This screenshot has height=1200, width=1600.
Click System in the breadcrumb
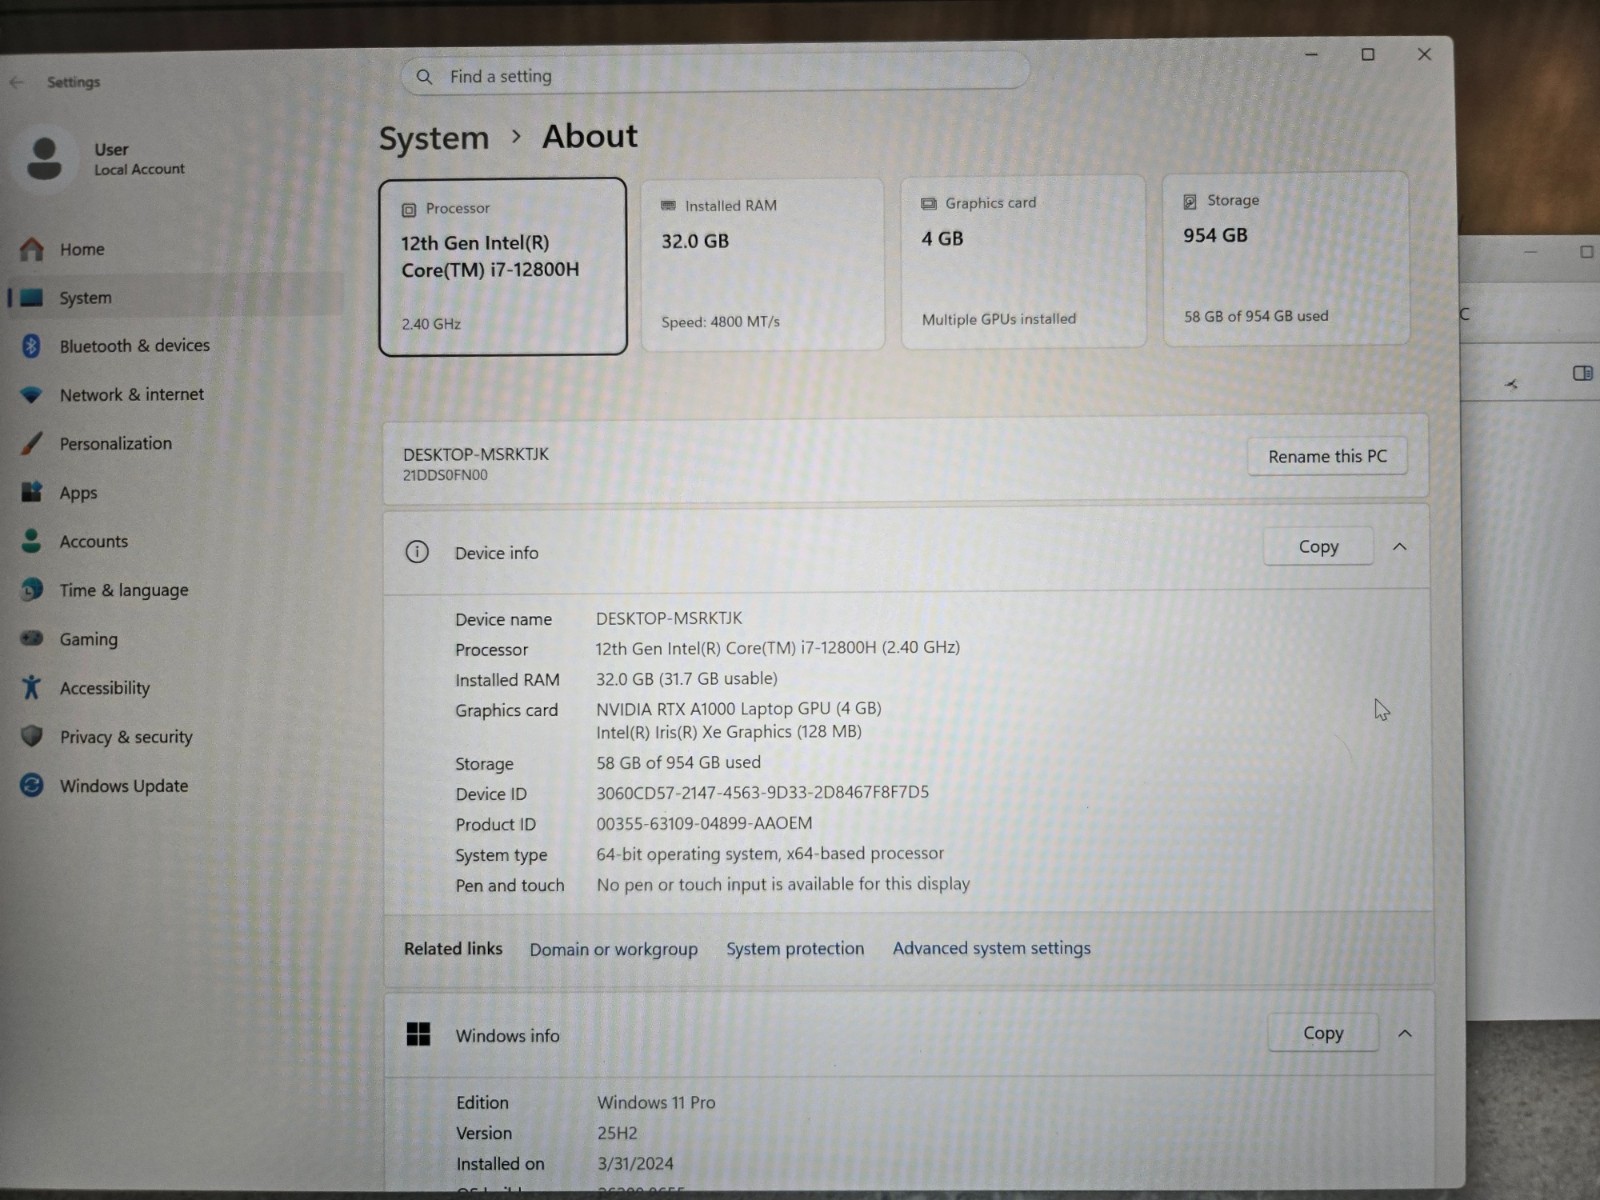434,138
